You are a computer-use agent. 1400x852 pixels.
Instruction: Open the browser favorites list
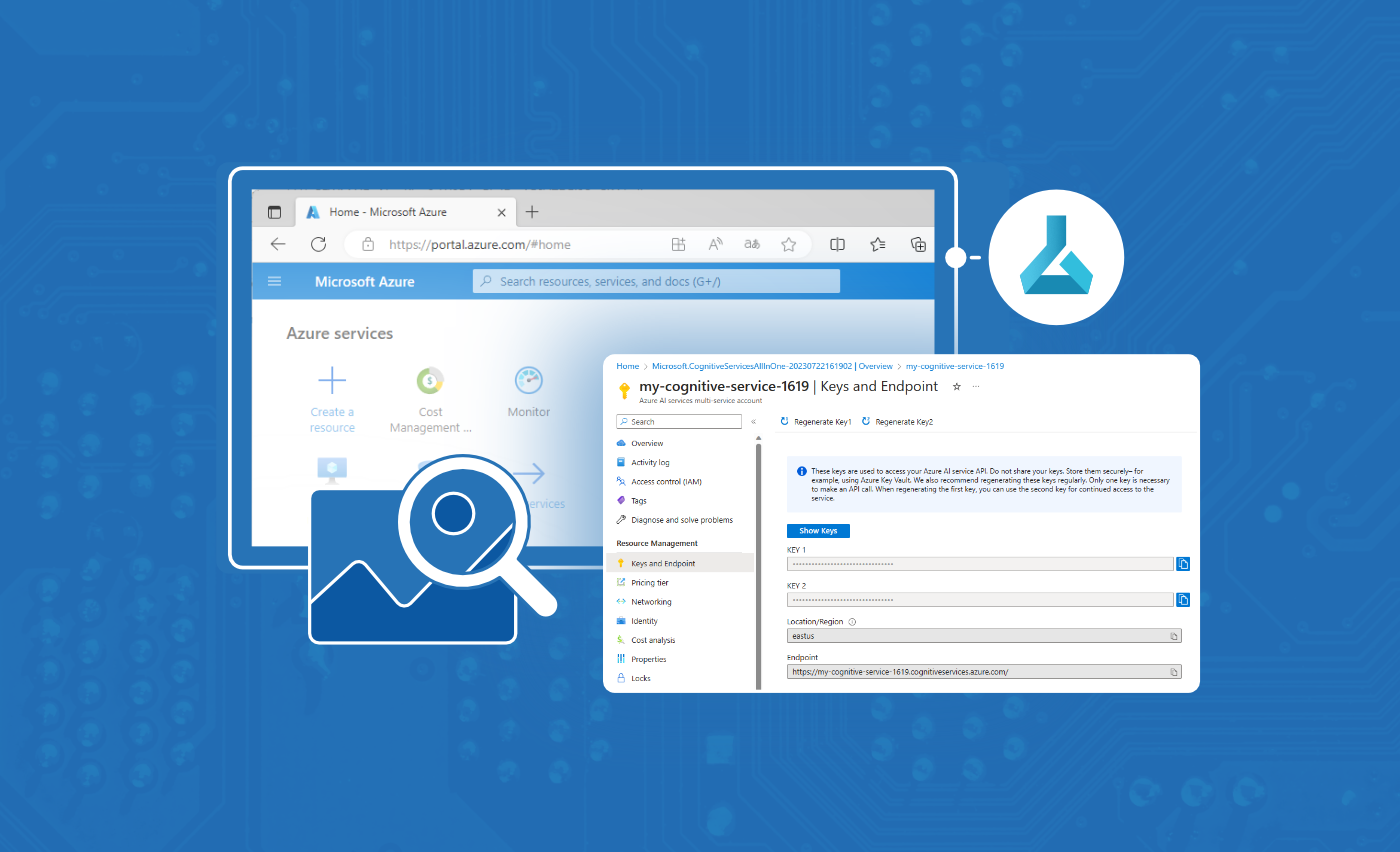point(878,244)
